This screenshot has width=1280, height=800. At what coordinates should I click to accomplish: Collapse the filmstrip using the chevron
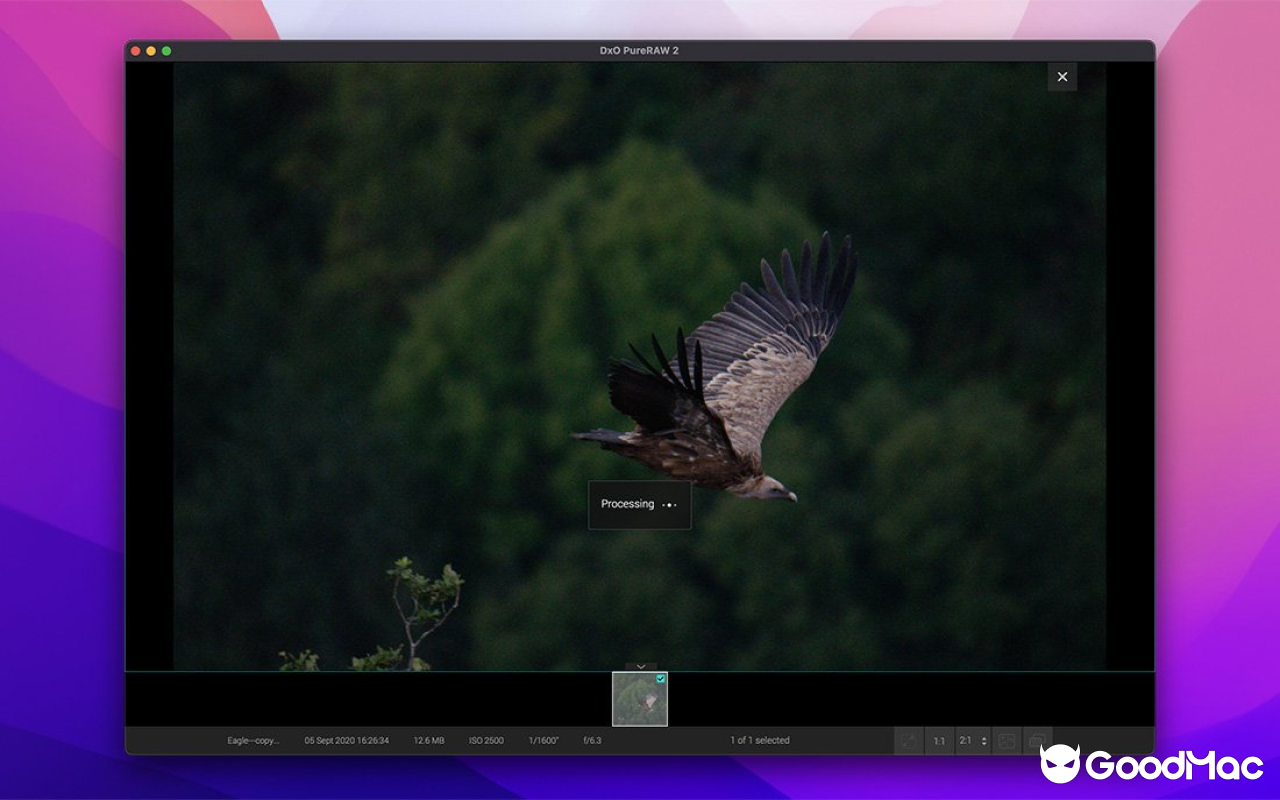point(640,666)
